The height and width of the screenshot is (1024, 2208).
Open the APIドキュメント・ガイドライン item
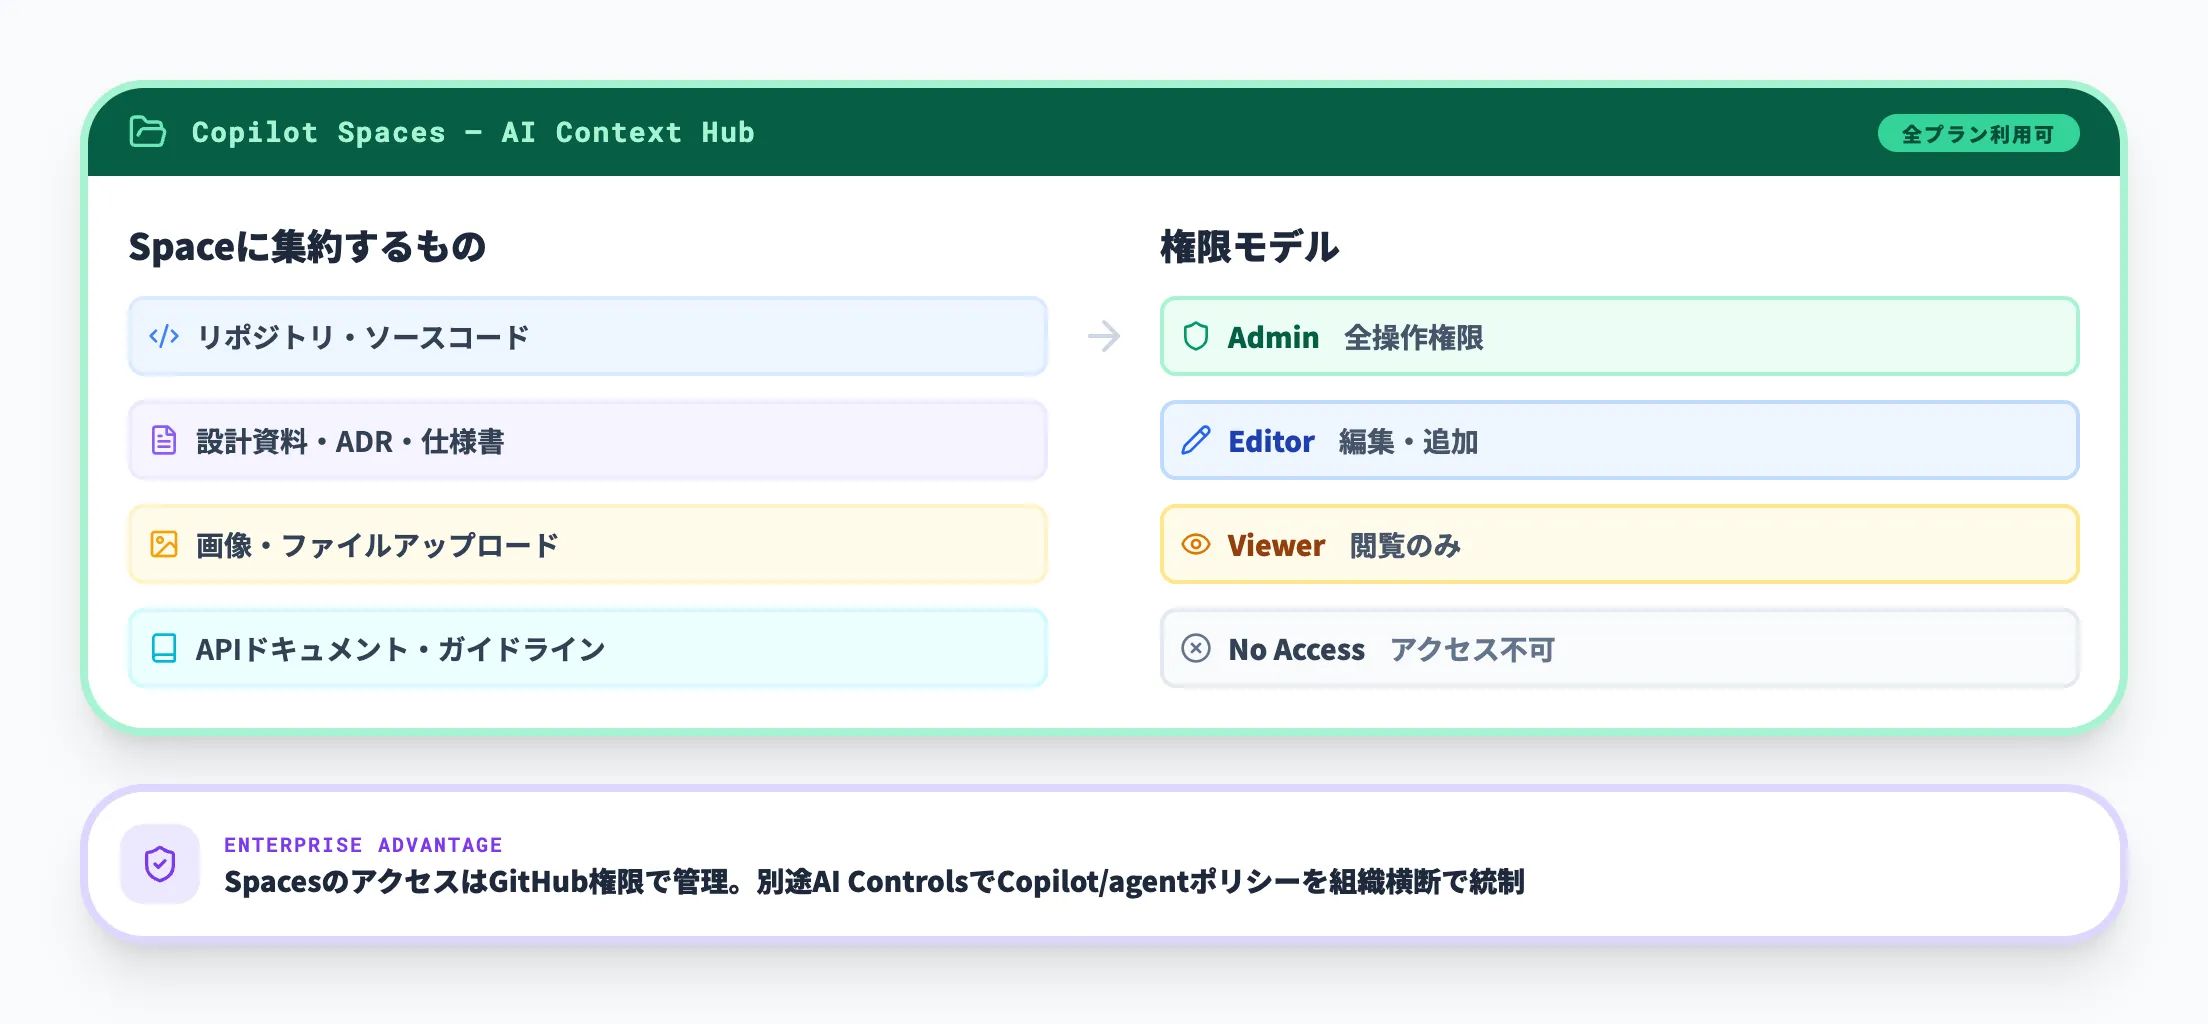pyautogui.click(x=588, y=648)
